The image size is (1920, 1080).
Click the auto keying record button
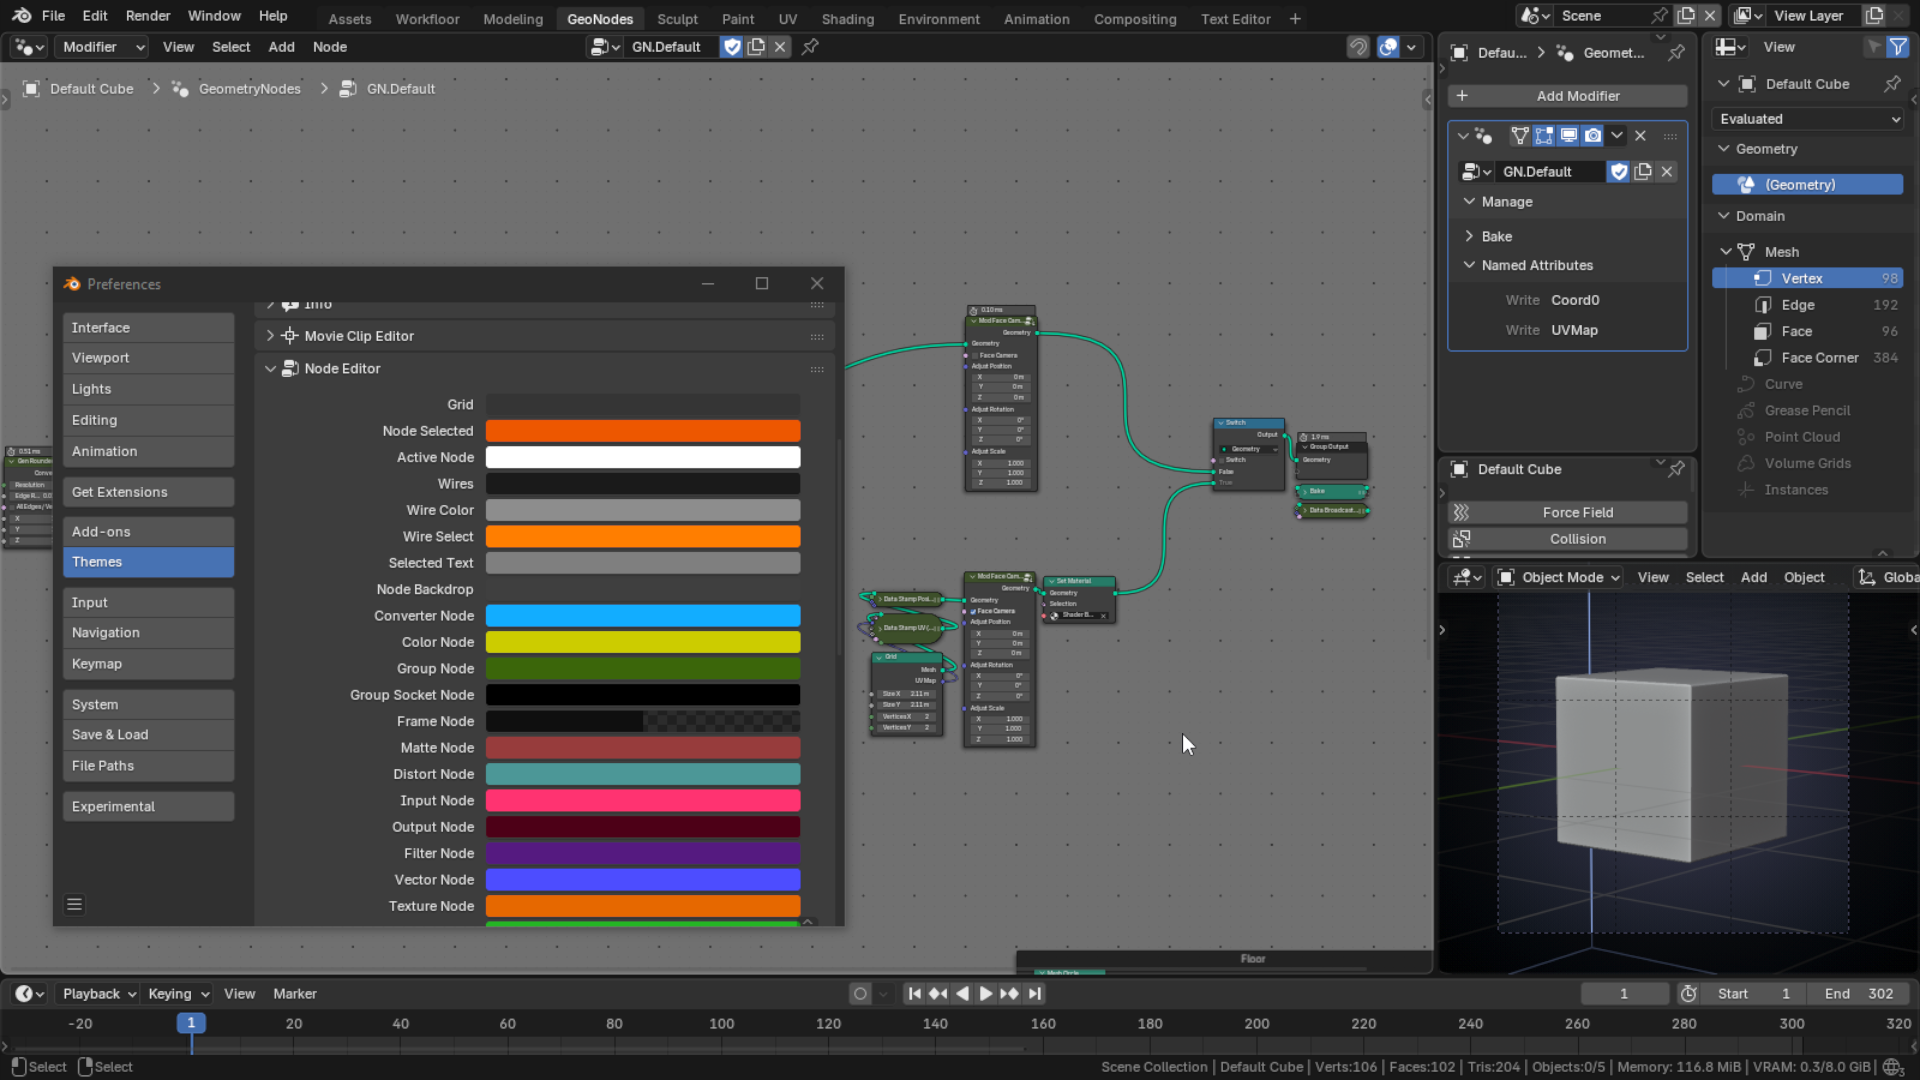point(860,994)
